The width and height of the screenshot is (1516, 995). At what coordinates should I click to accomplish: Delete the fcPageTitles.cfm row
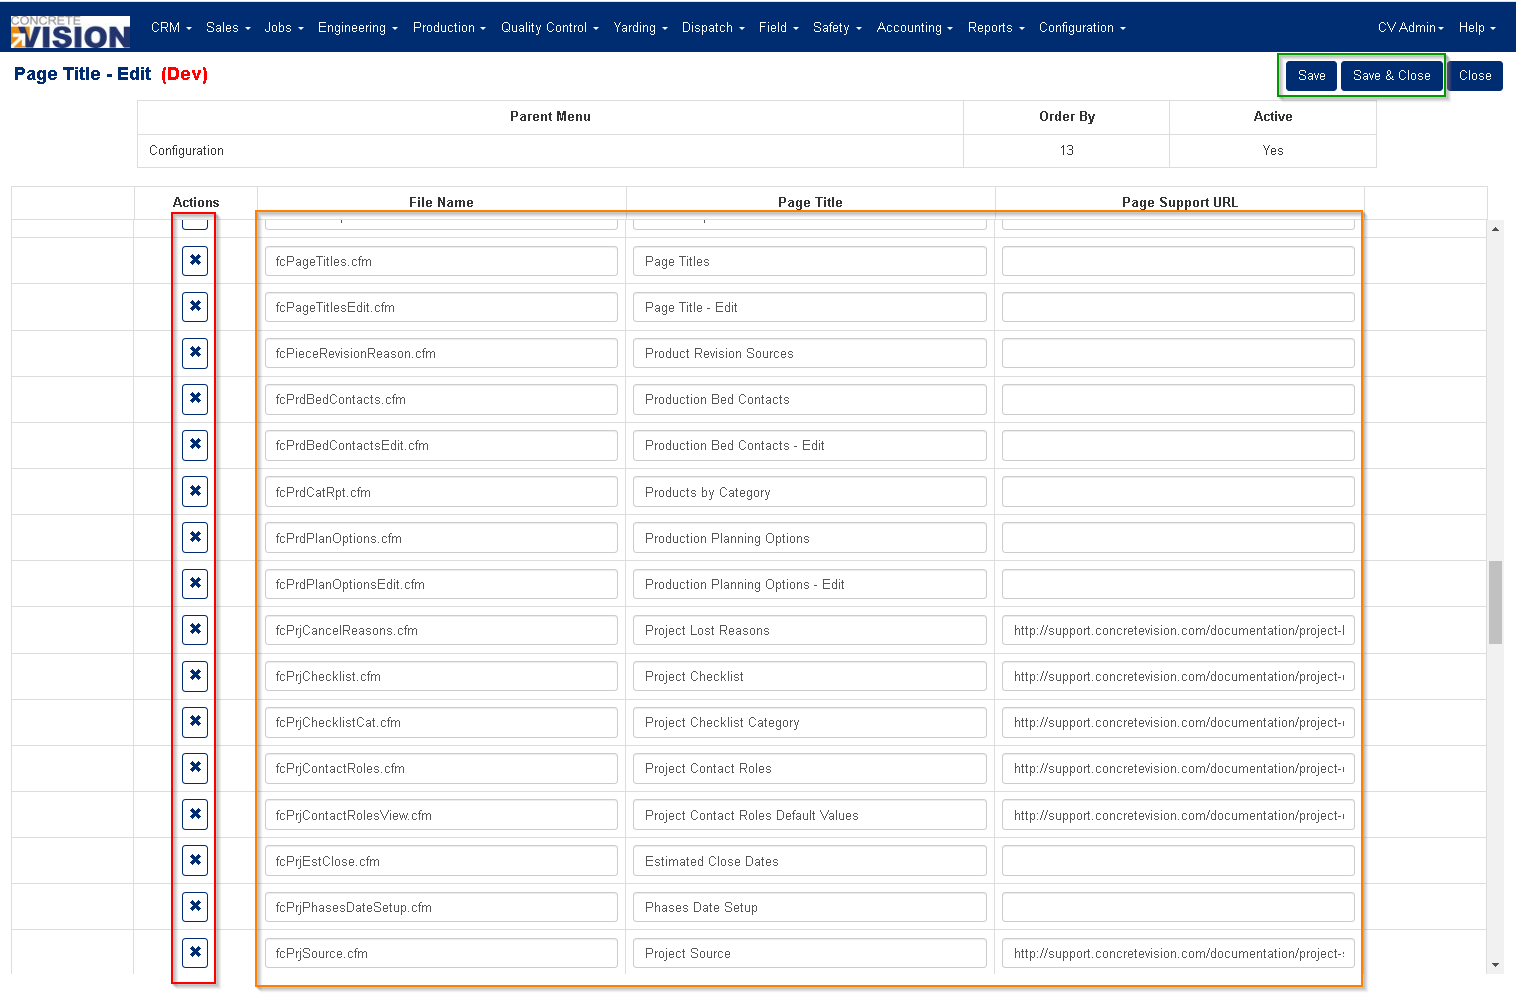pyautogui.click(x=195, y=261)
